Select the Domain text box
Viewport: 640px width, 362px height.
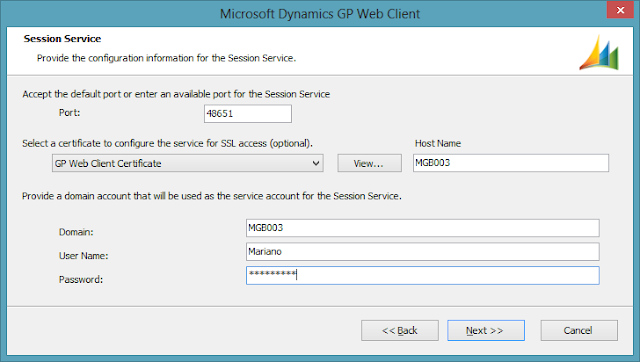tap(422, 228)
